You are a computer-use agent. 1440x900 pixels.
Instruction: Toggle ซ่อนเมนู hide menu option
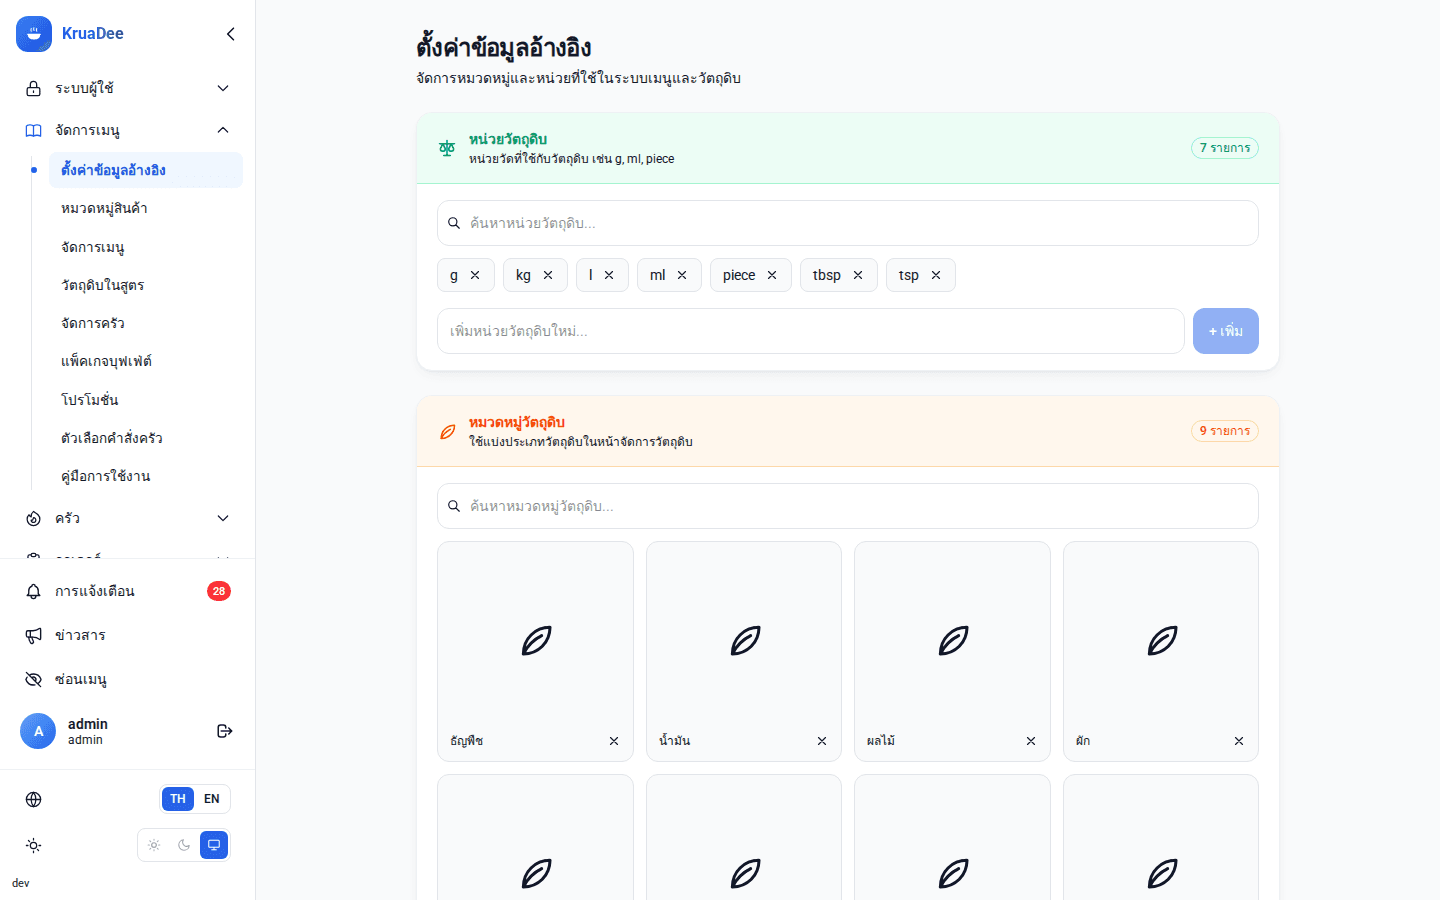tap(128, 679)
